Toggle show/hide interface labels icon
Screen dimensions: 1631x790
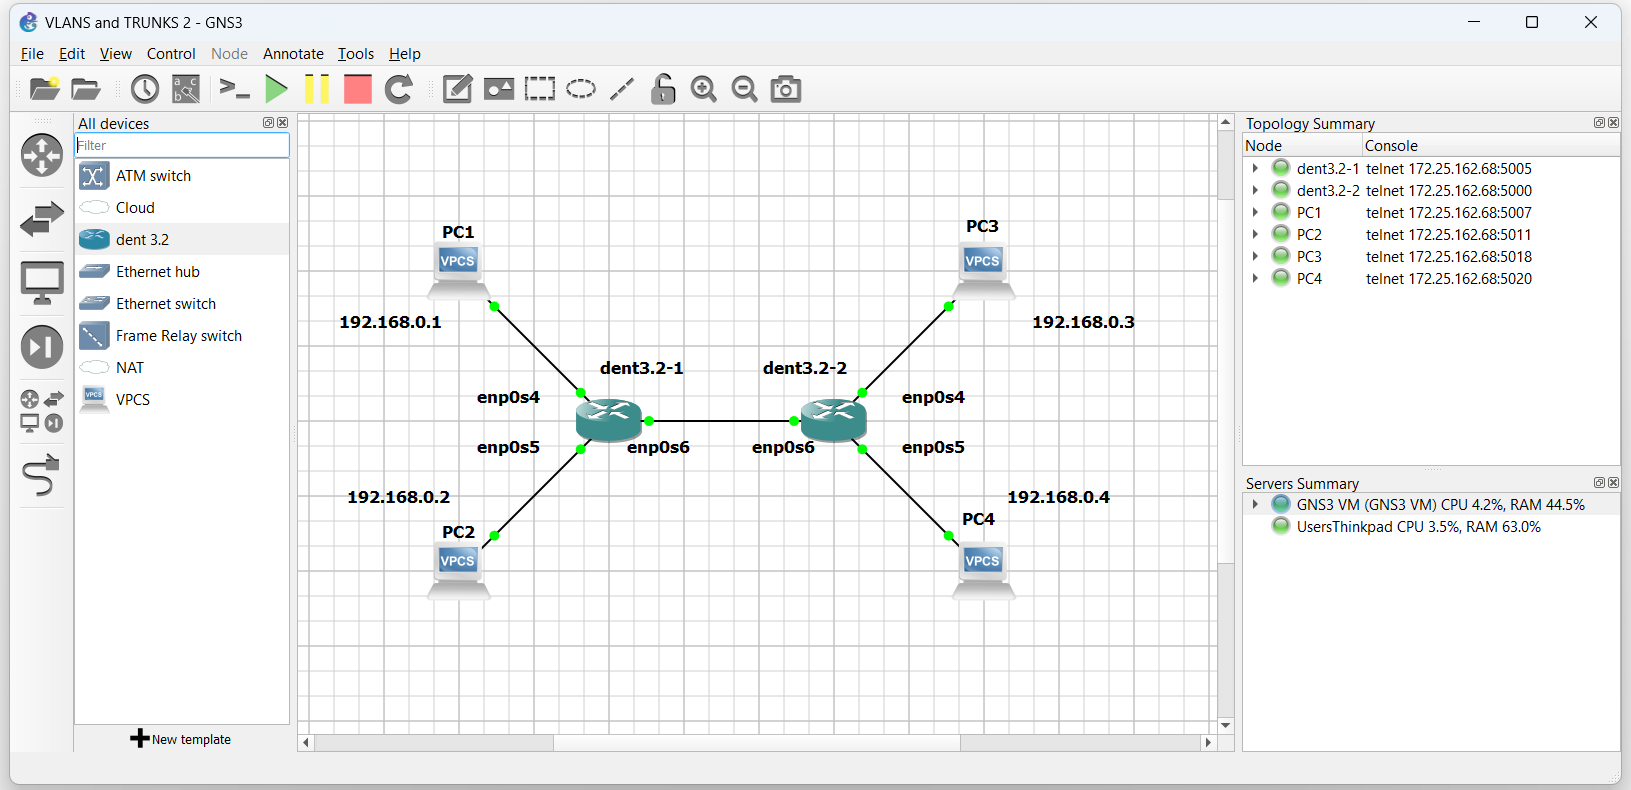coord(186,89)
